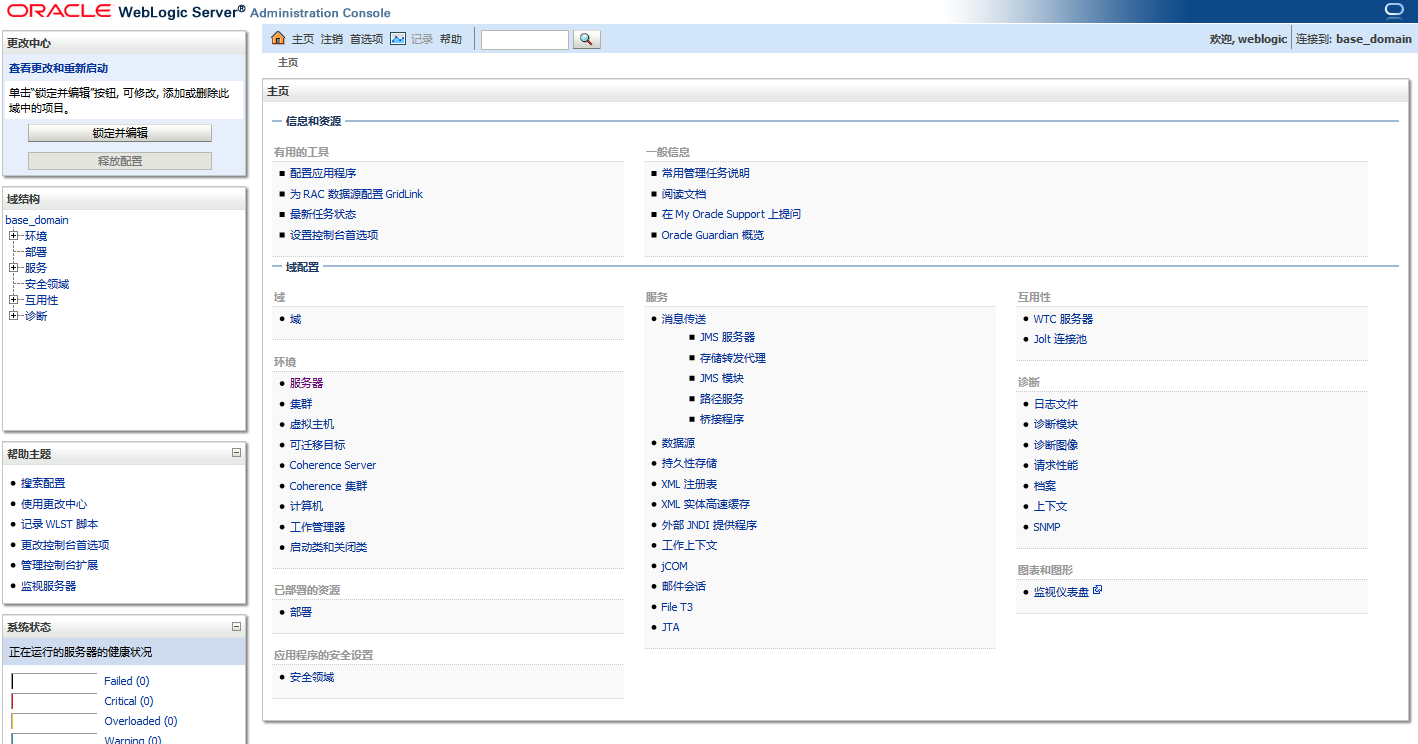Open the 集群 link under 环境
1418x744 pixels.
(x=301, y=404)
